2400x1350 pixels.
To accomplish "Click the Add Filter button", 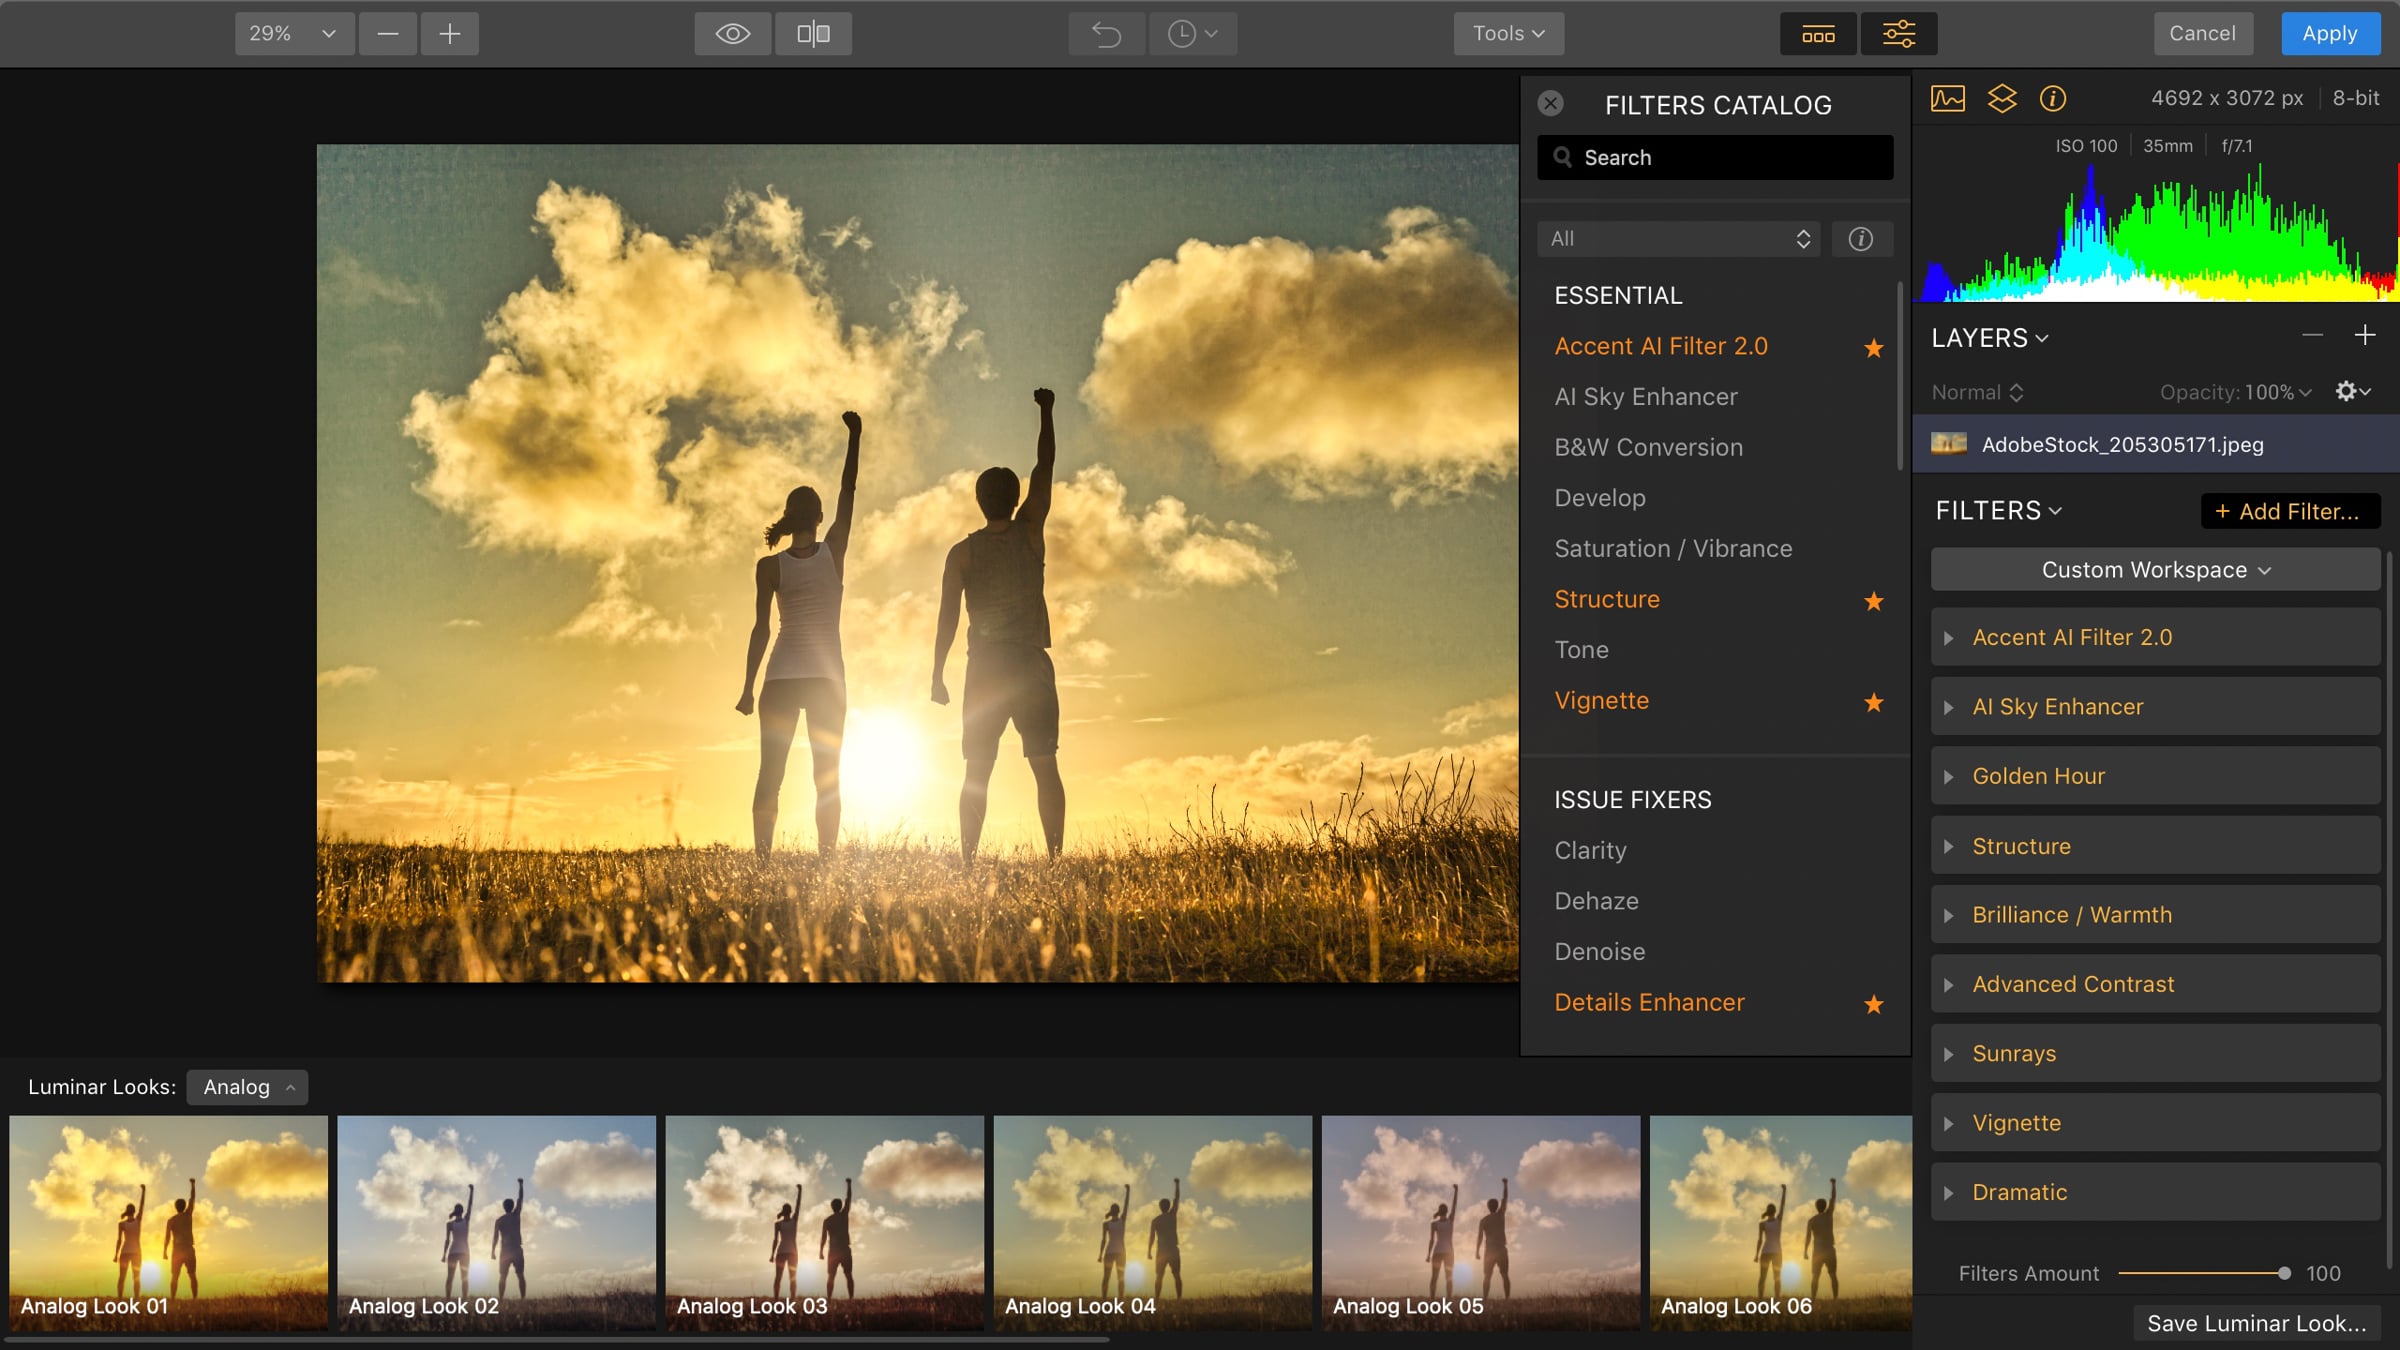I will pos(2289,512).
